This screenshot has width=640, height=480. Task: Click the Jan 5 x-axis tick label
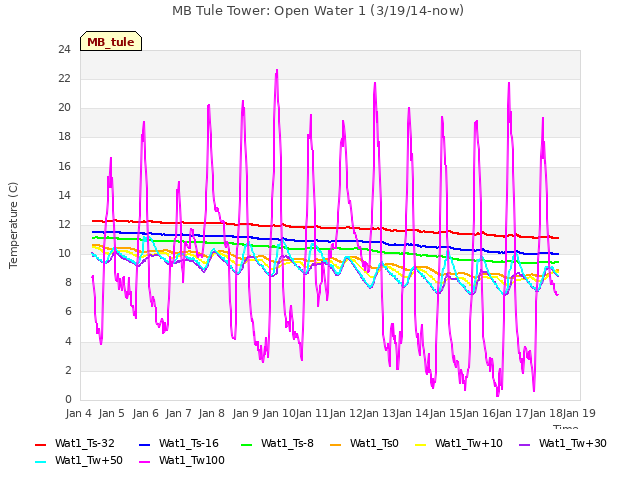click(x=112, y=413)
